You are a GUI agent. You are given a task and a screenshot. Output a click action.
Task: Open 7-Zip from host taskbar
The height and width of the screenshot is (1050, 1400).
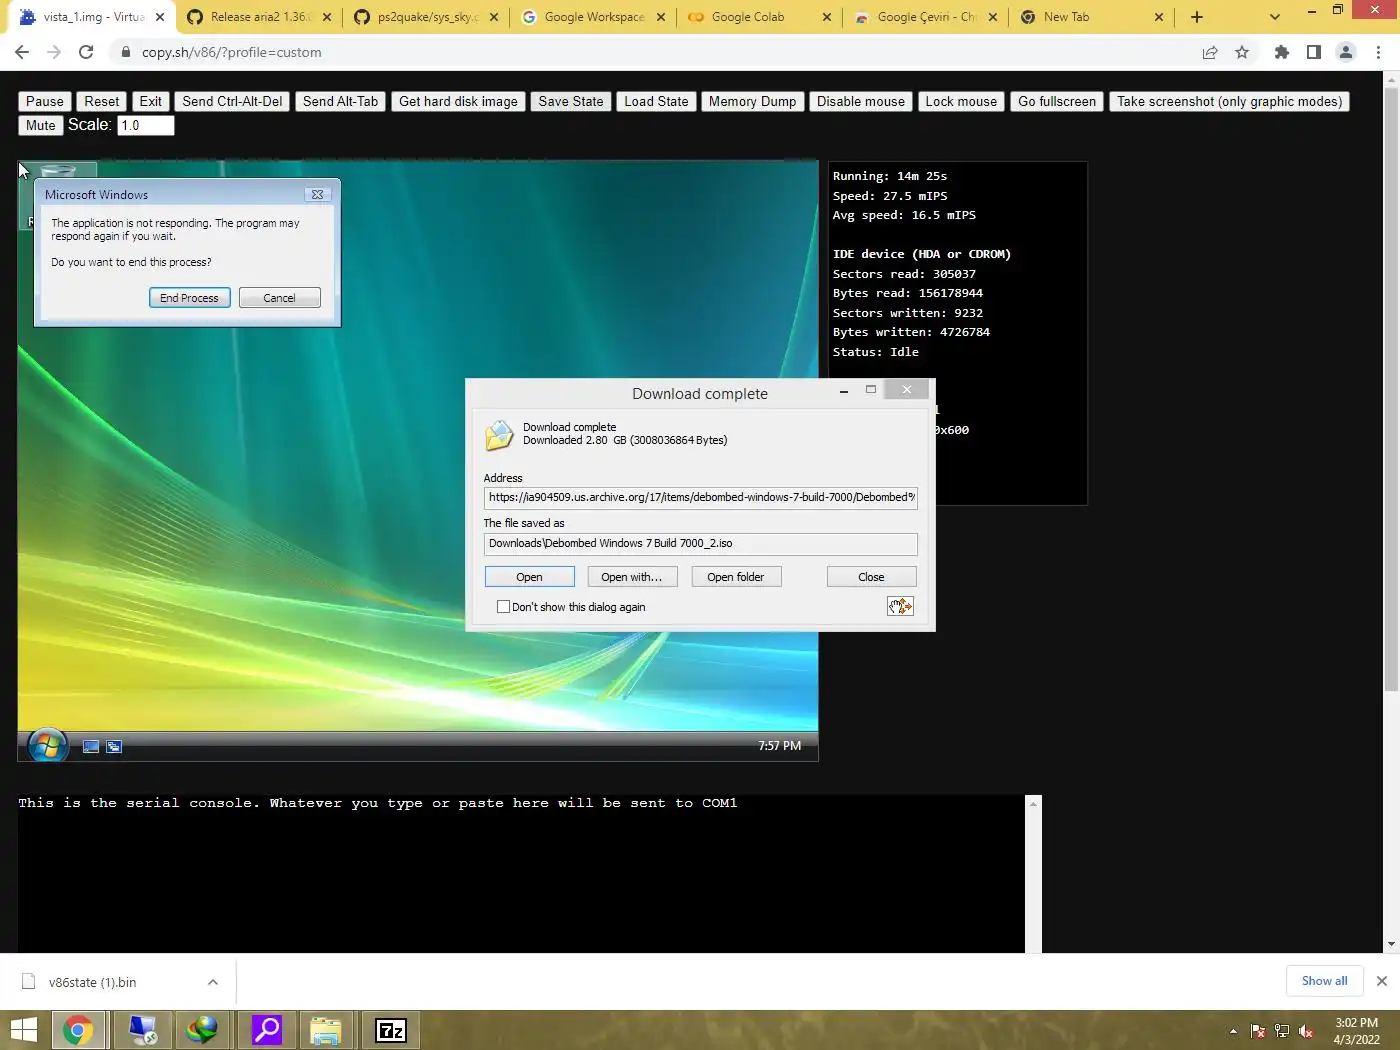[x=390, y=1030]
